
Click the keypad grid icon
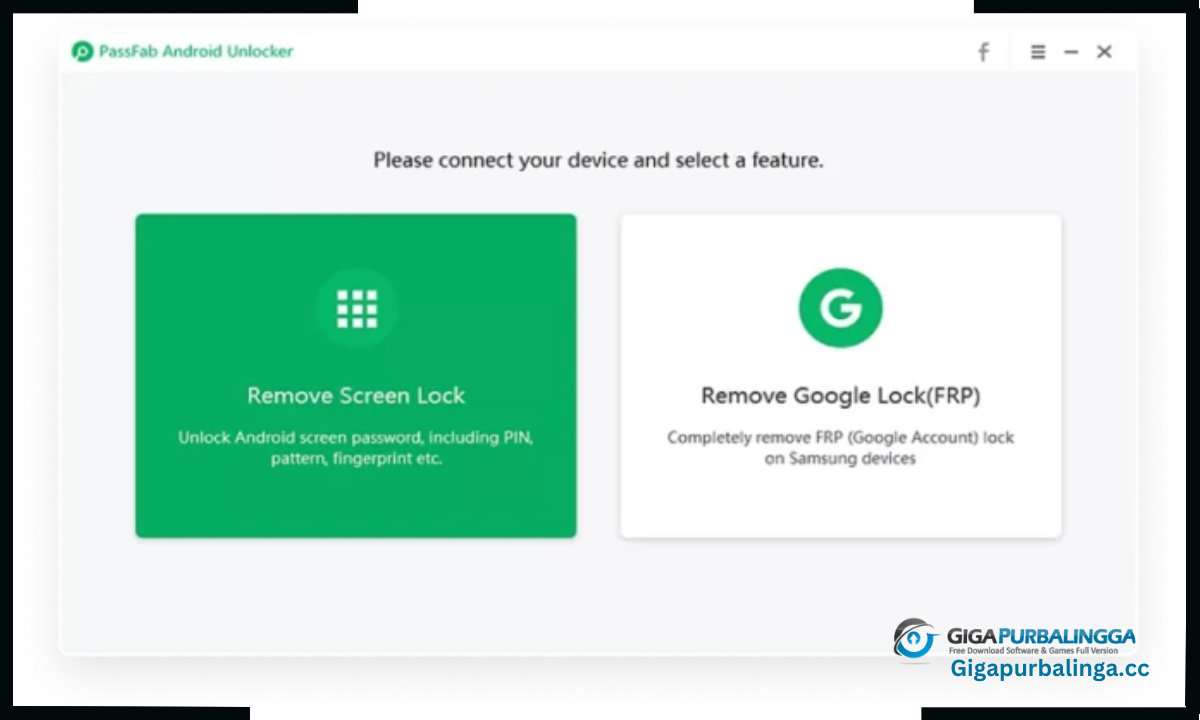coord(357,309)
